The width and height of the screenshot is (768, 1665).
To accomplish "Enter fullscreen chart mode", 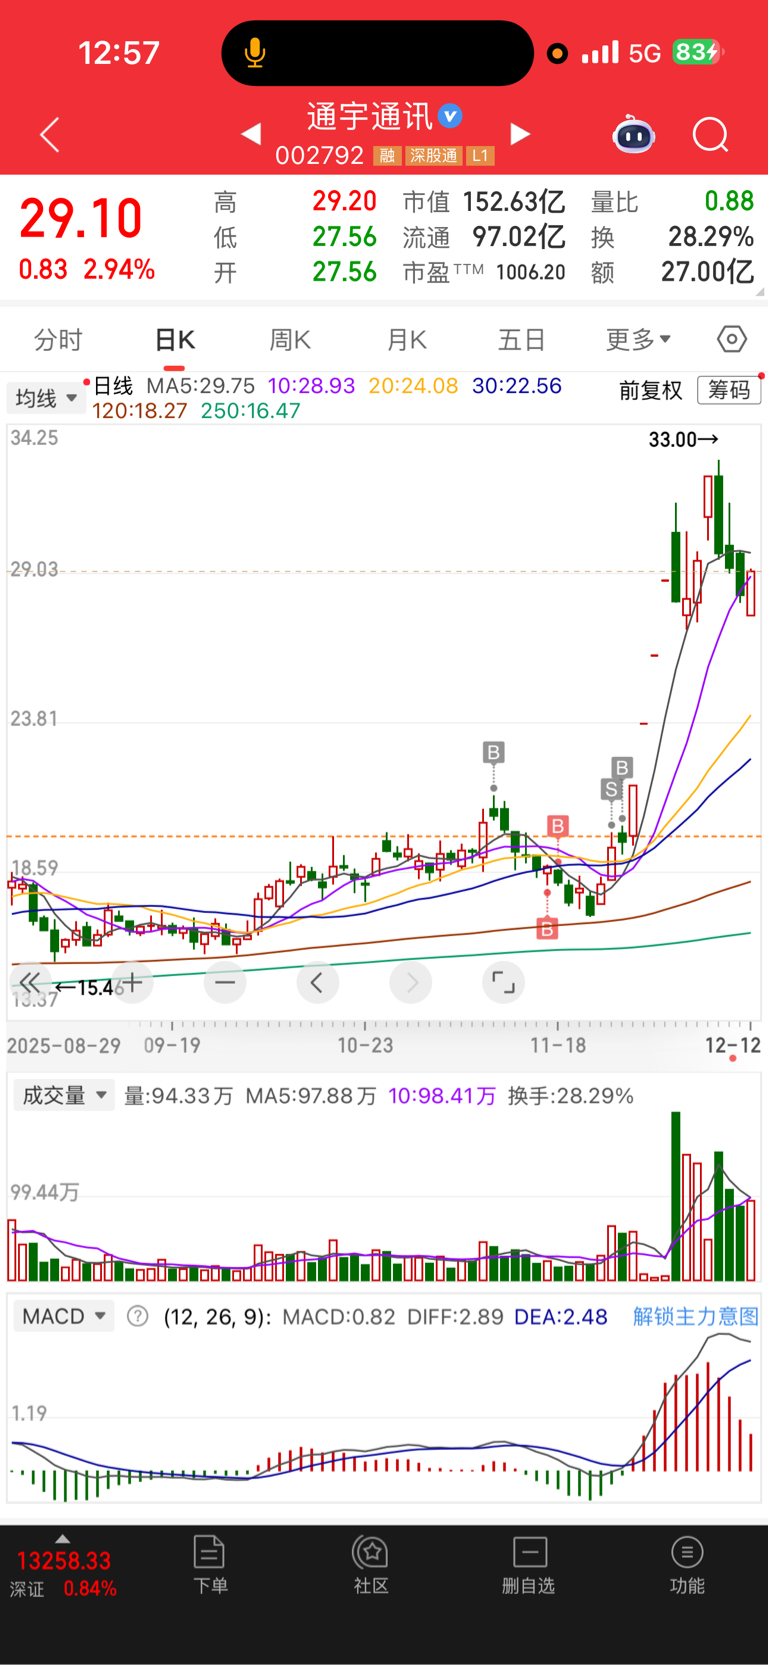I will [x=504, y=983].
